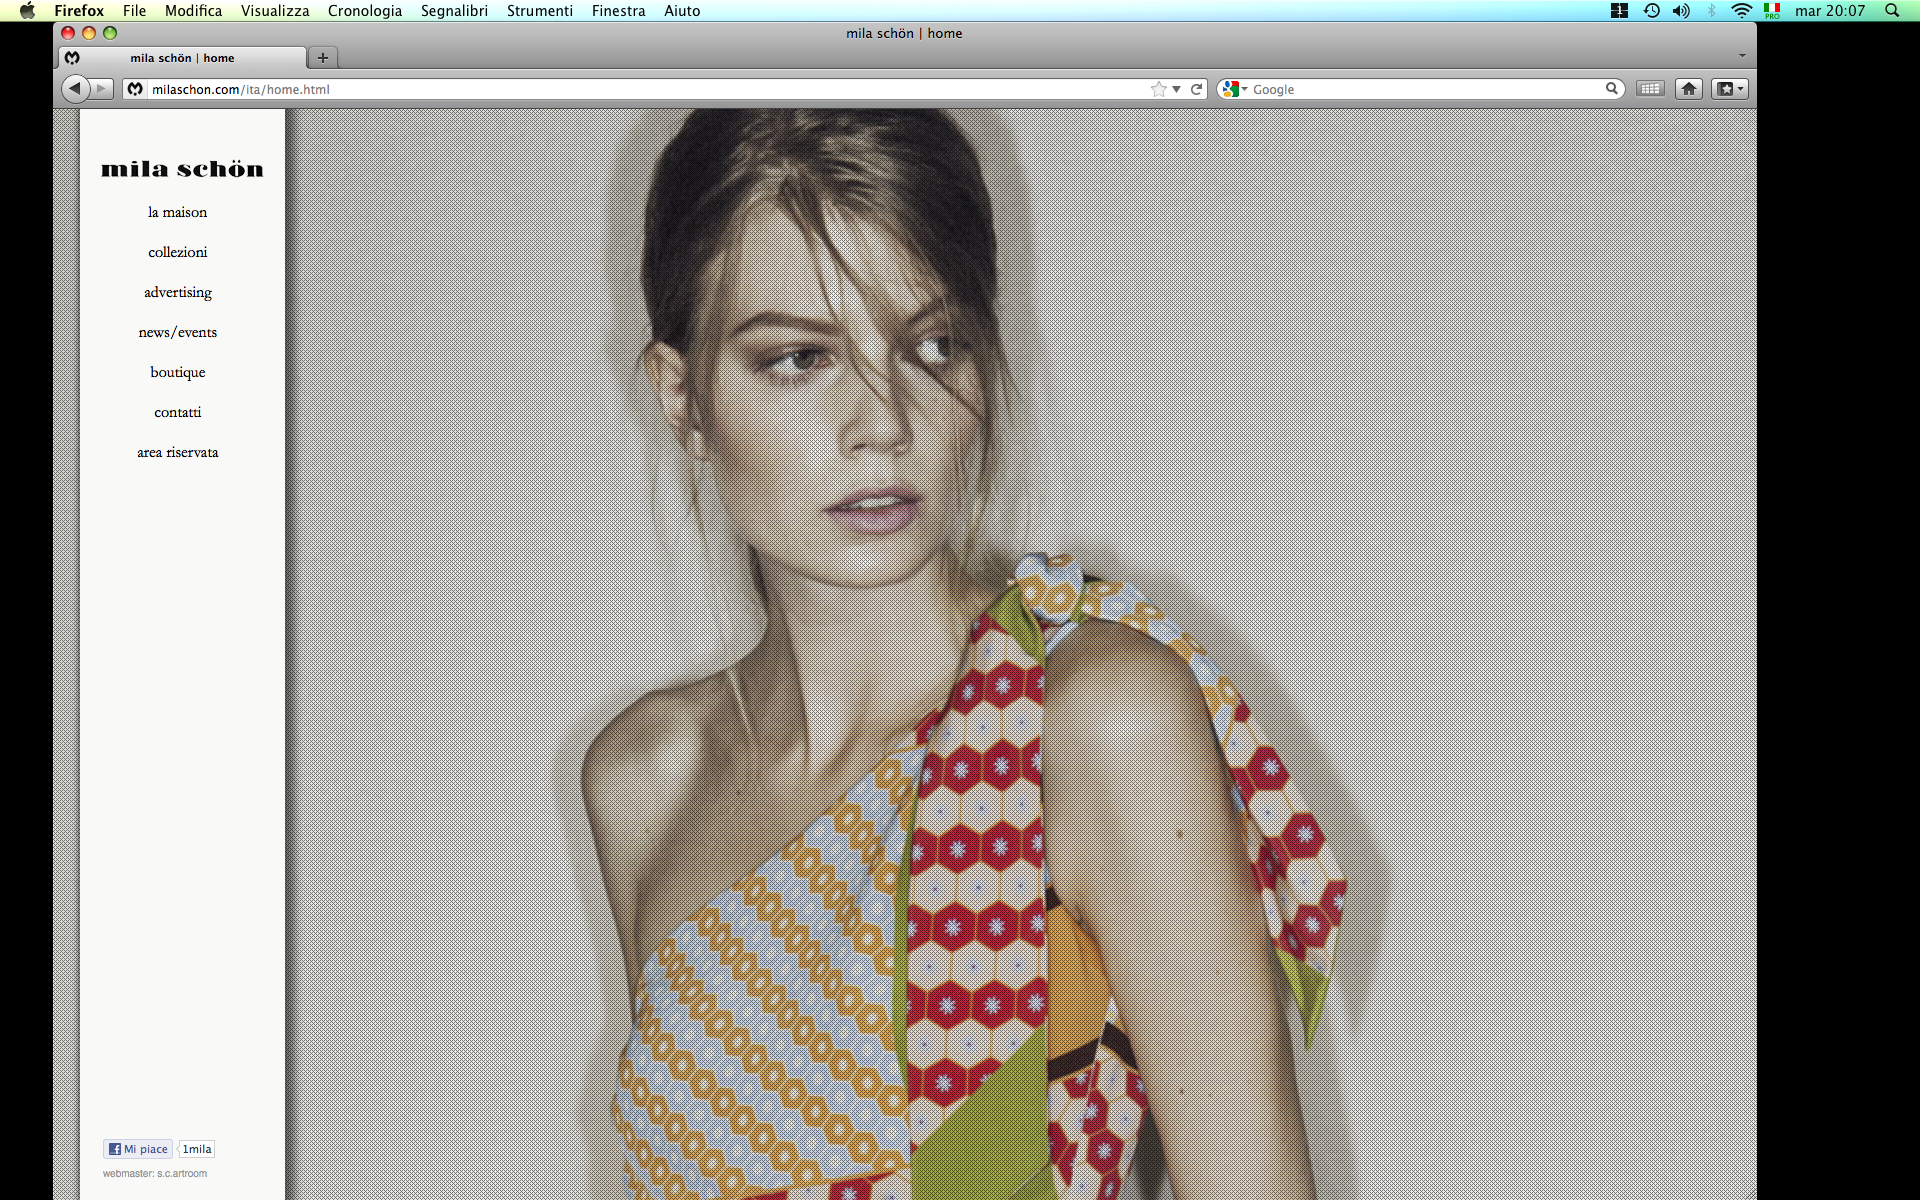This screenshot has height=1200, width=1920.
Task: Open new tab with plus button
Action: pyautogui.click(x=322, y=58)
